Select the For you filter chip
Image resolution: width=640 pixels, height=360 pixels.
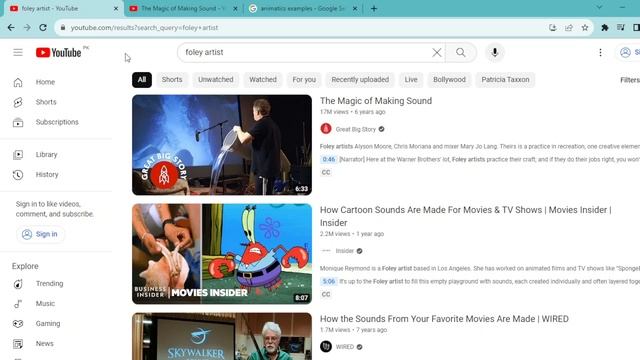click(304, 80)
